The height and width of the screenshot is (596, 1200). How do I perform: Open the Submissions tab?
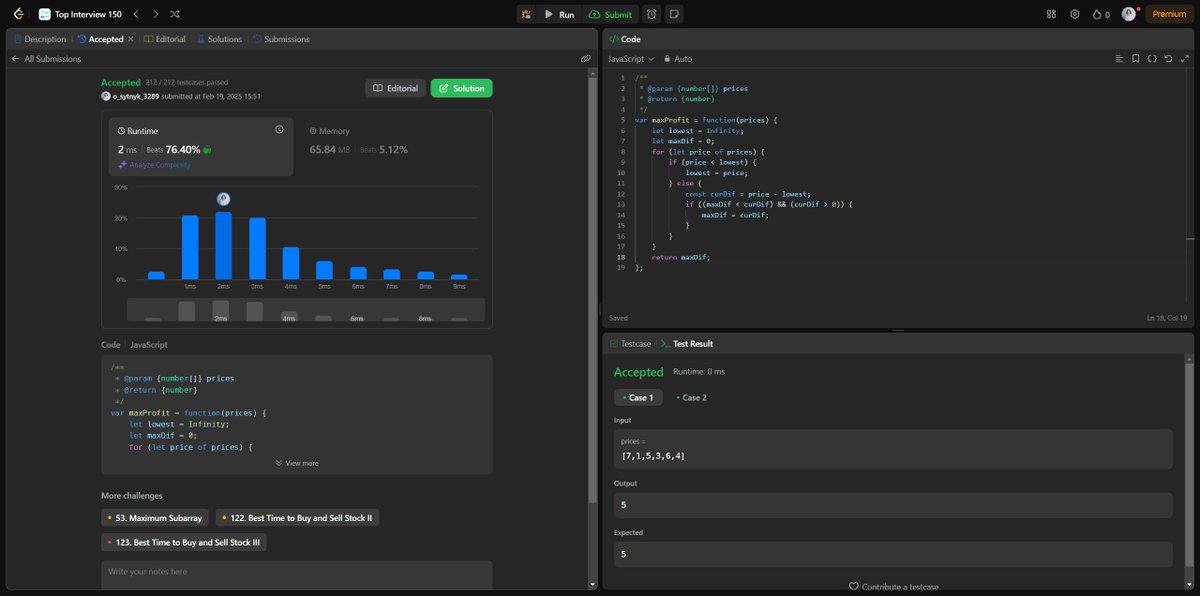281,39
